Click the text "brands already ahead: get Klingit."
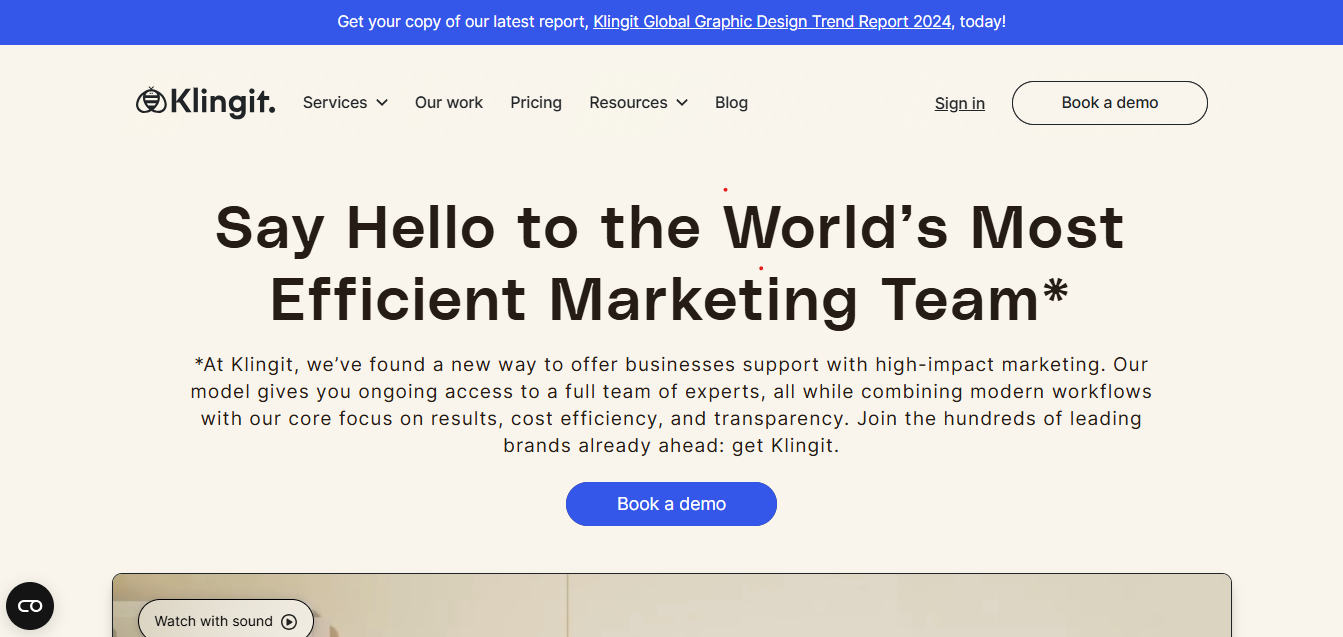 pyautogui.click(x=671, y=446)
